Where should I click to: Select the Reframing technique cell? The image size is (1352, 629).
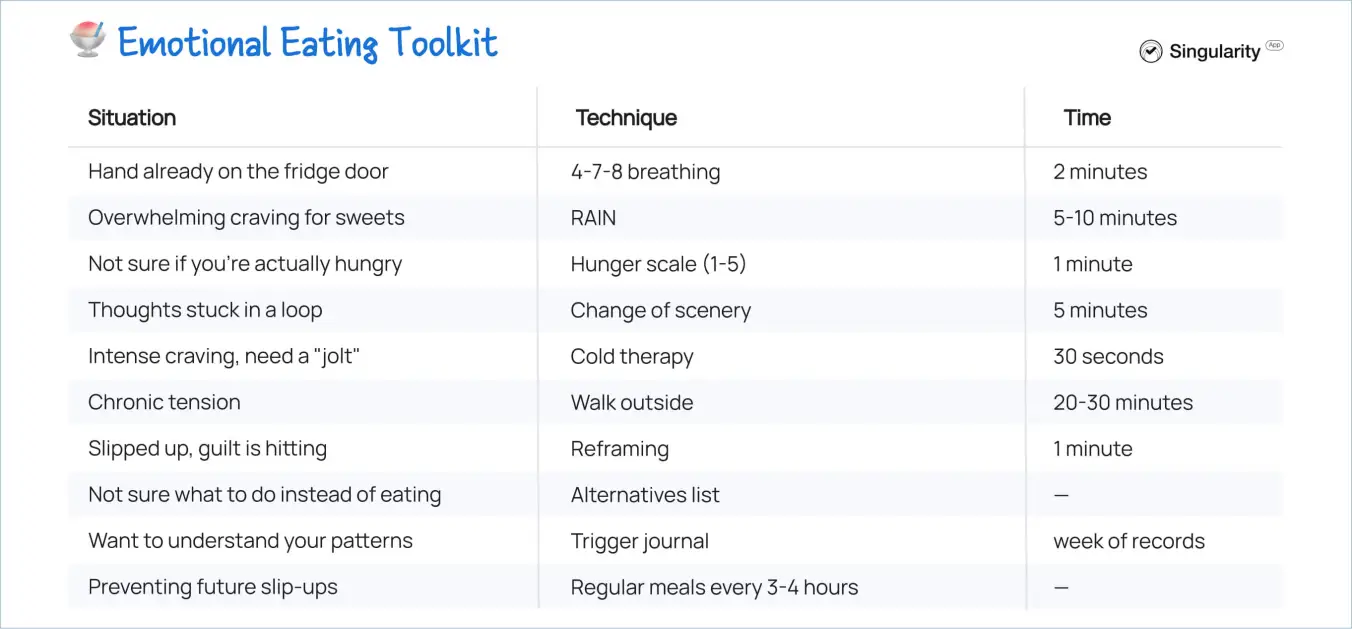(x=619, y=449)
